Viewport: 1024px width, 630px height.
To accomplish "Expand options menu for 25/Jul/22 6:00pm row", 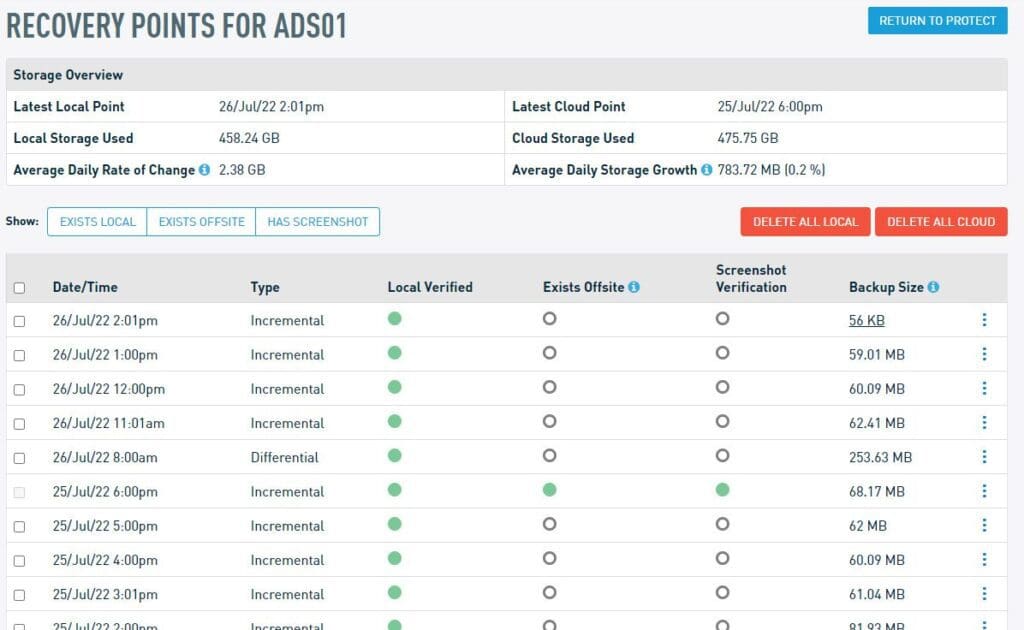I will tap(984, 491).
